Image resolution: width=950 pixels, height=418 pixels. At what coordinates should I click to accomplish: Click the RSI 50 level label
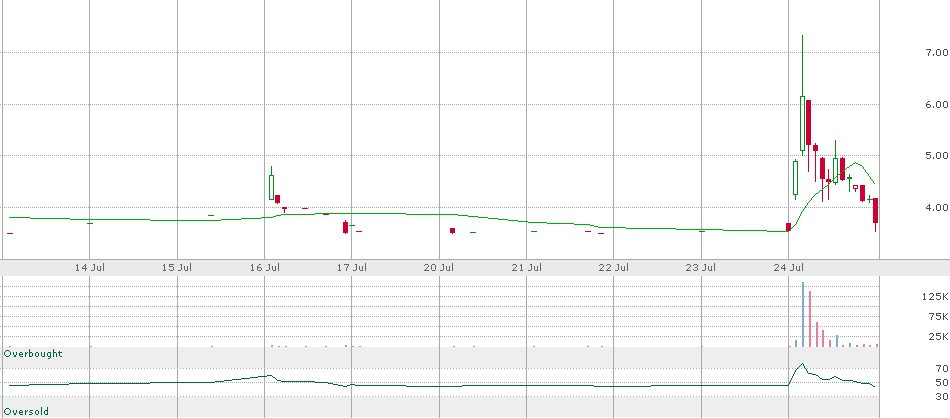click(x=942, y=382)
